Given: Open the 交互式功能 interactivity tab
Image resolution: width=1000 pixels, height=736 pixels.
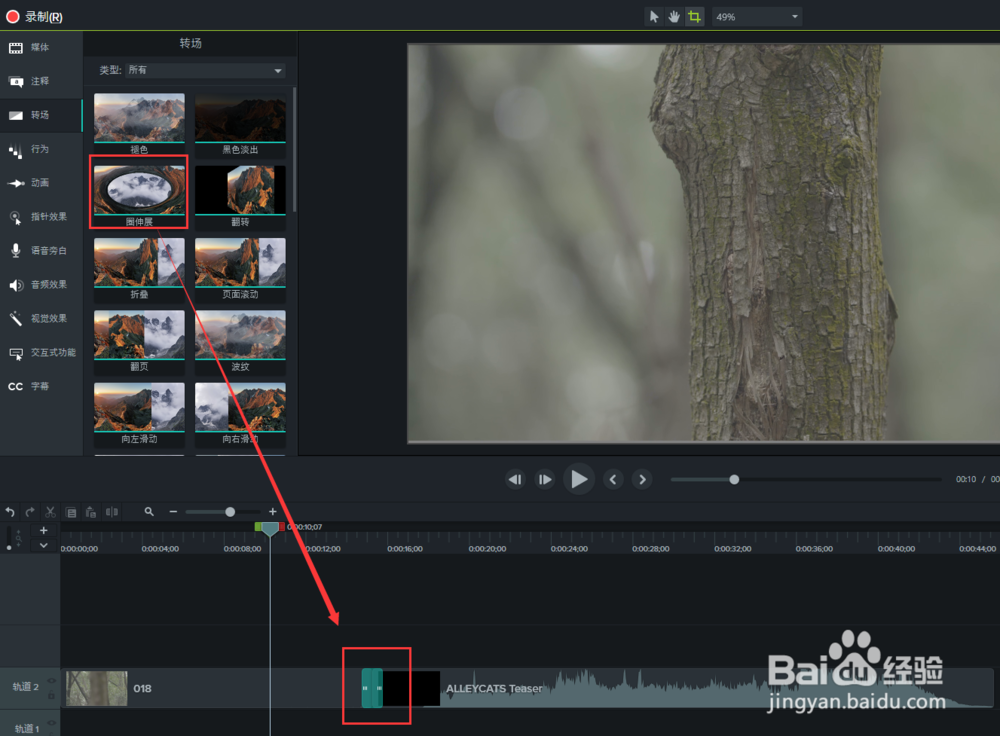Looking at the screenshot, I should [41, 352].
